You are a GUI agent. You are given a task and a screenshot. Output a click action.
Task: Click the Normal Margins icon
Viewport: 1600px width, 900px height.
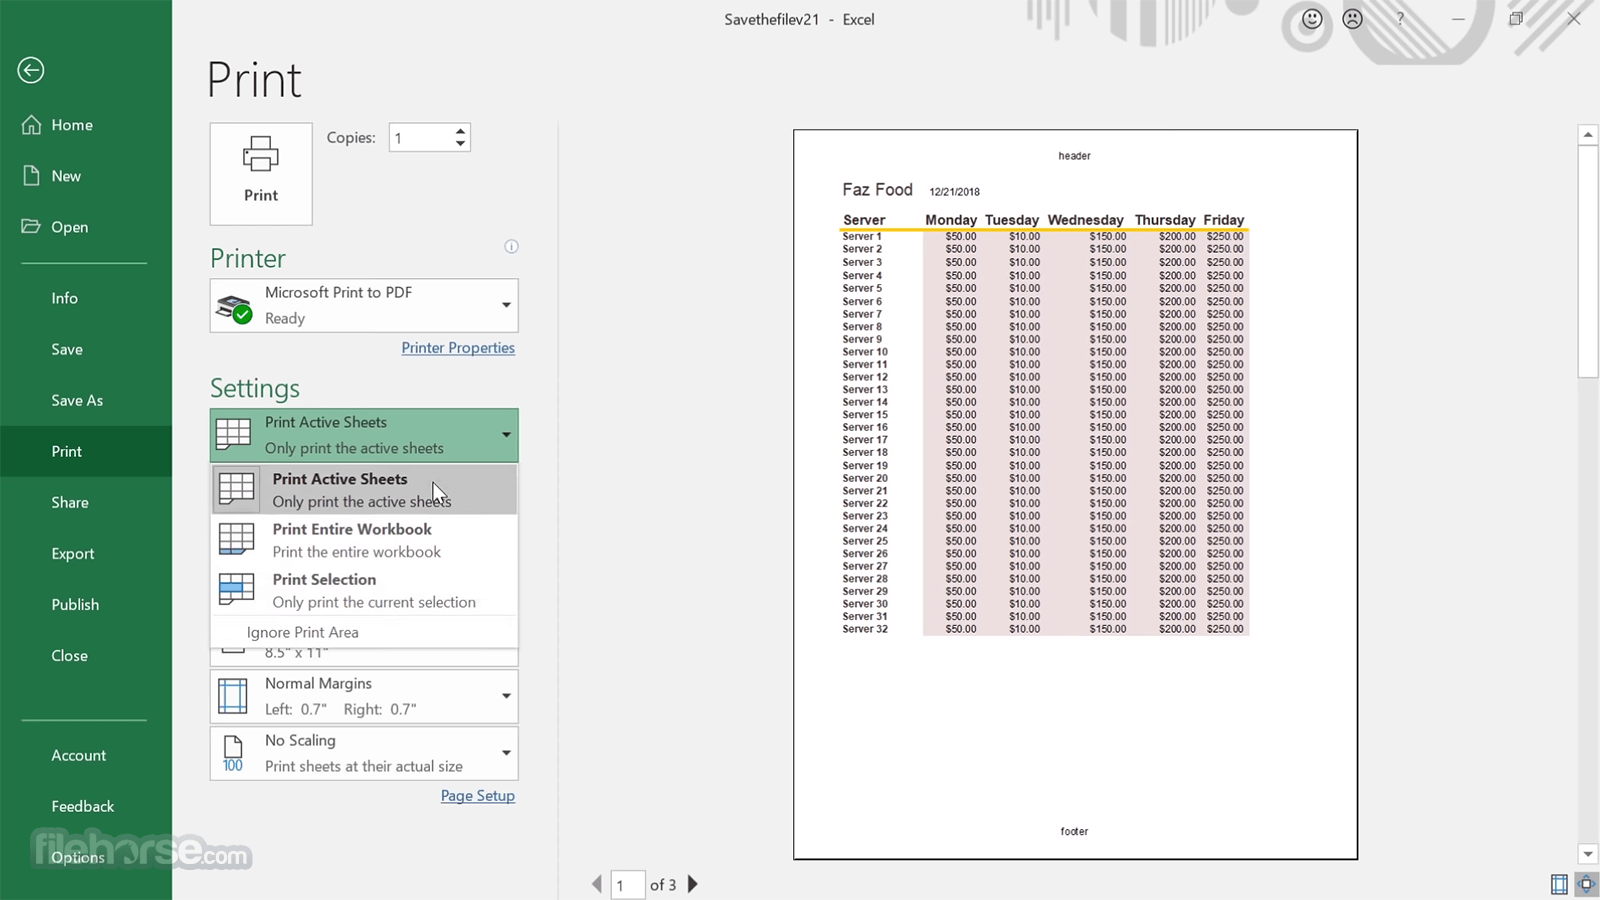pos(233,696)
